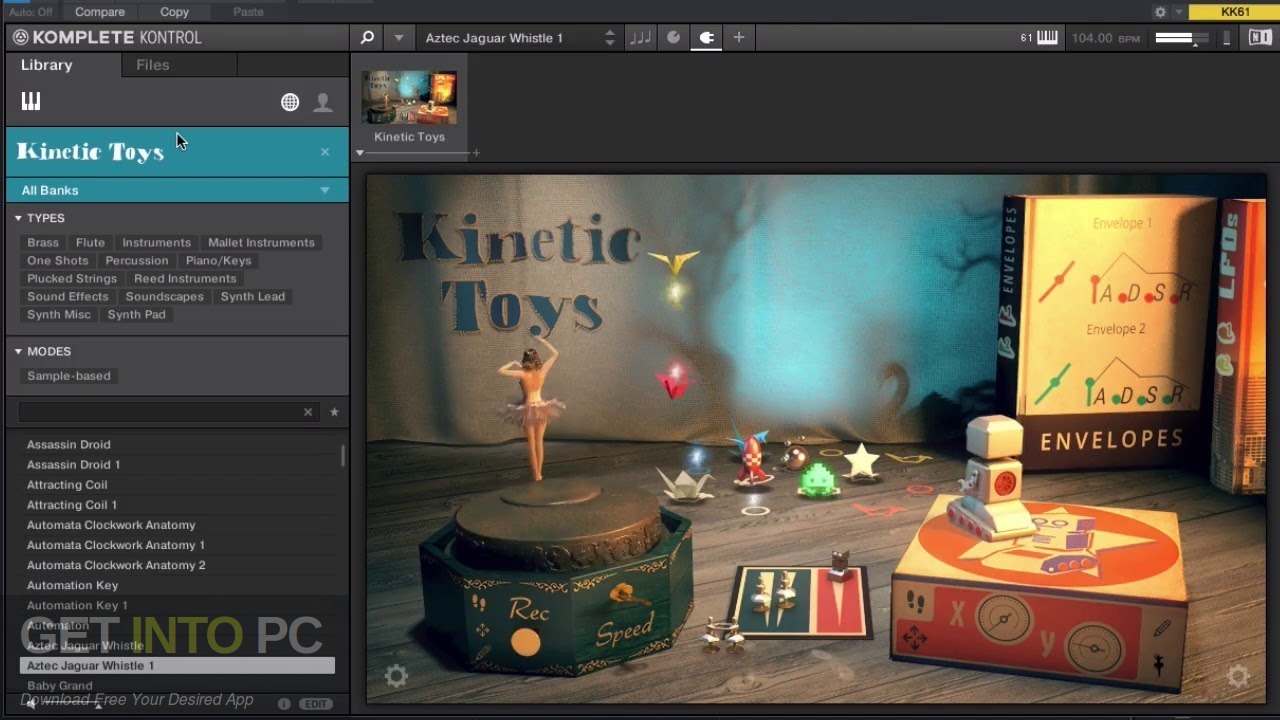
Task: Switch to the Files tab
Action: click(153, 65)
